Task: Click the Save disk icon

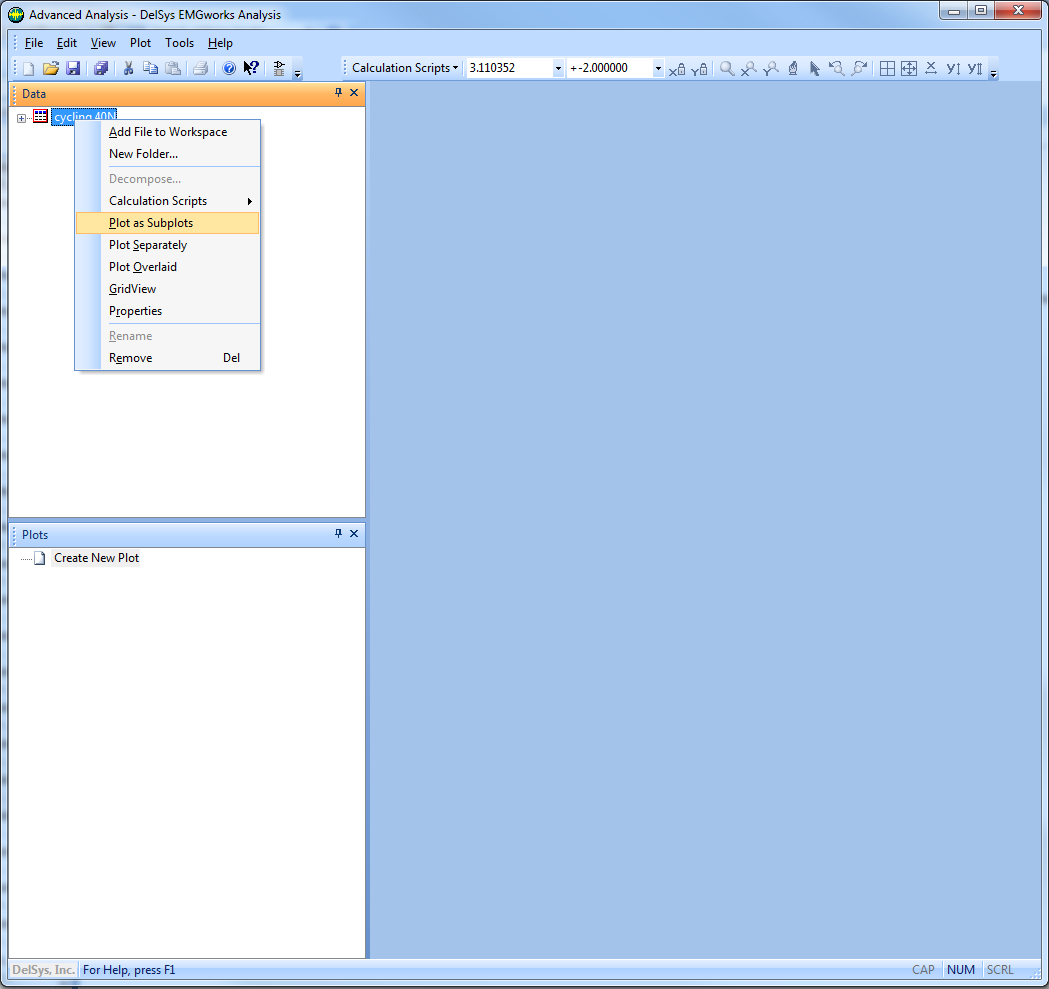Action: (x=73, y=69)
